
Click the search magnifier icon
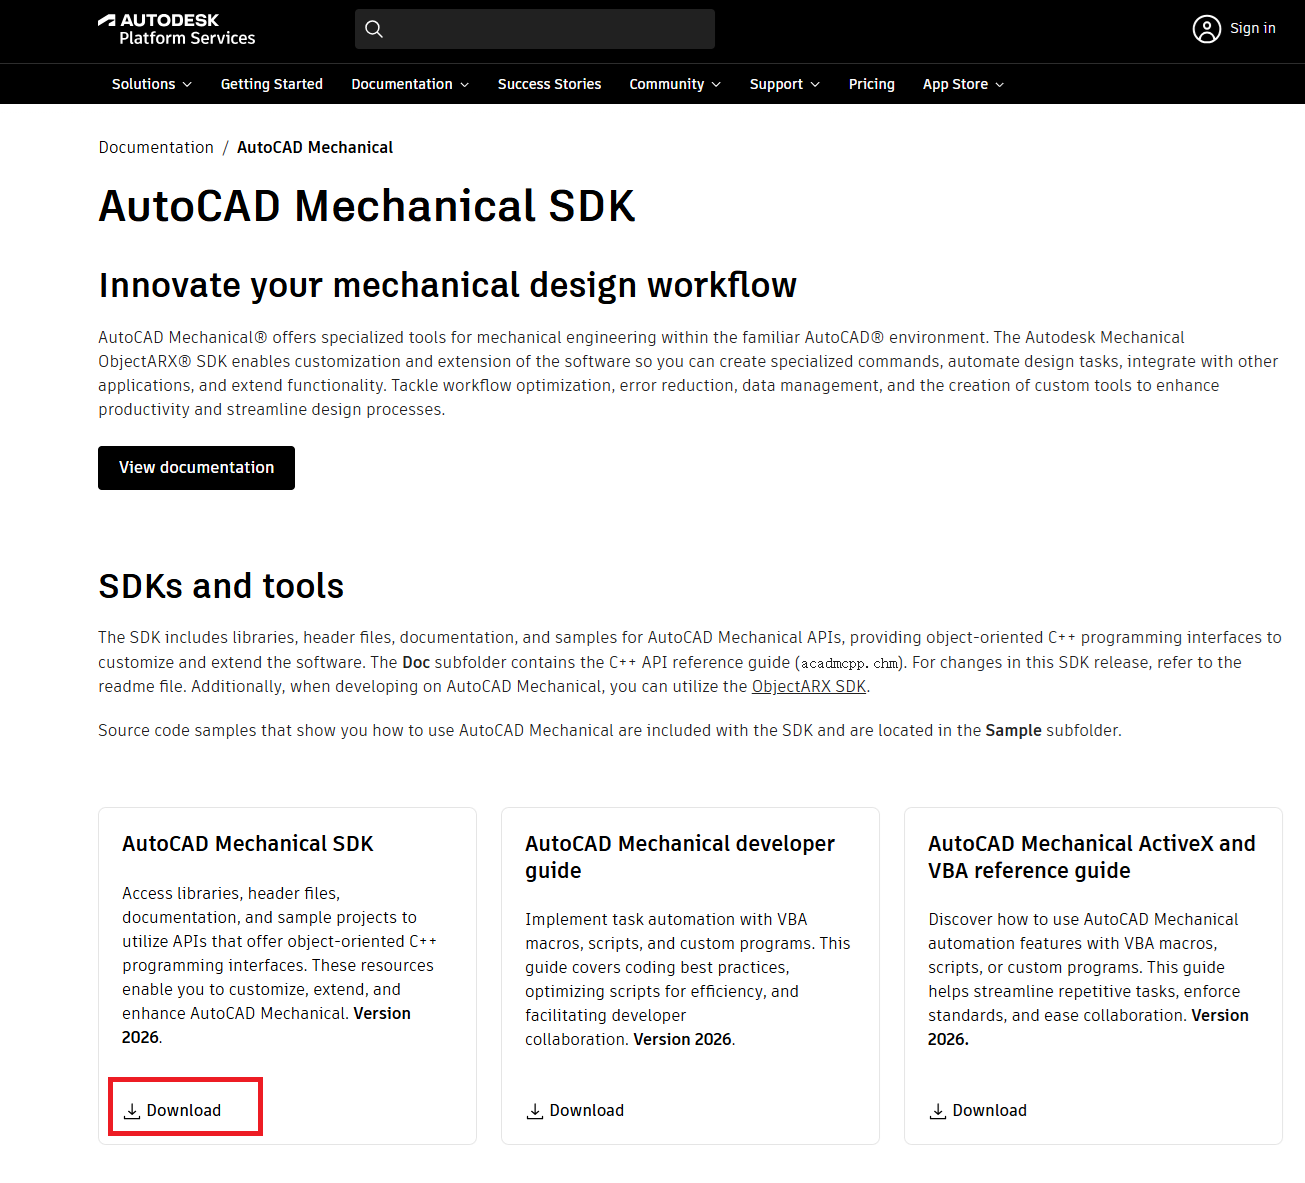pyautogui.click(x=374, y=29)
